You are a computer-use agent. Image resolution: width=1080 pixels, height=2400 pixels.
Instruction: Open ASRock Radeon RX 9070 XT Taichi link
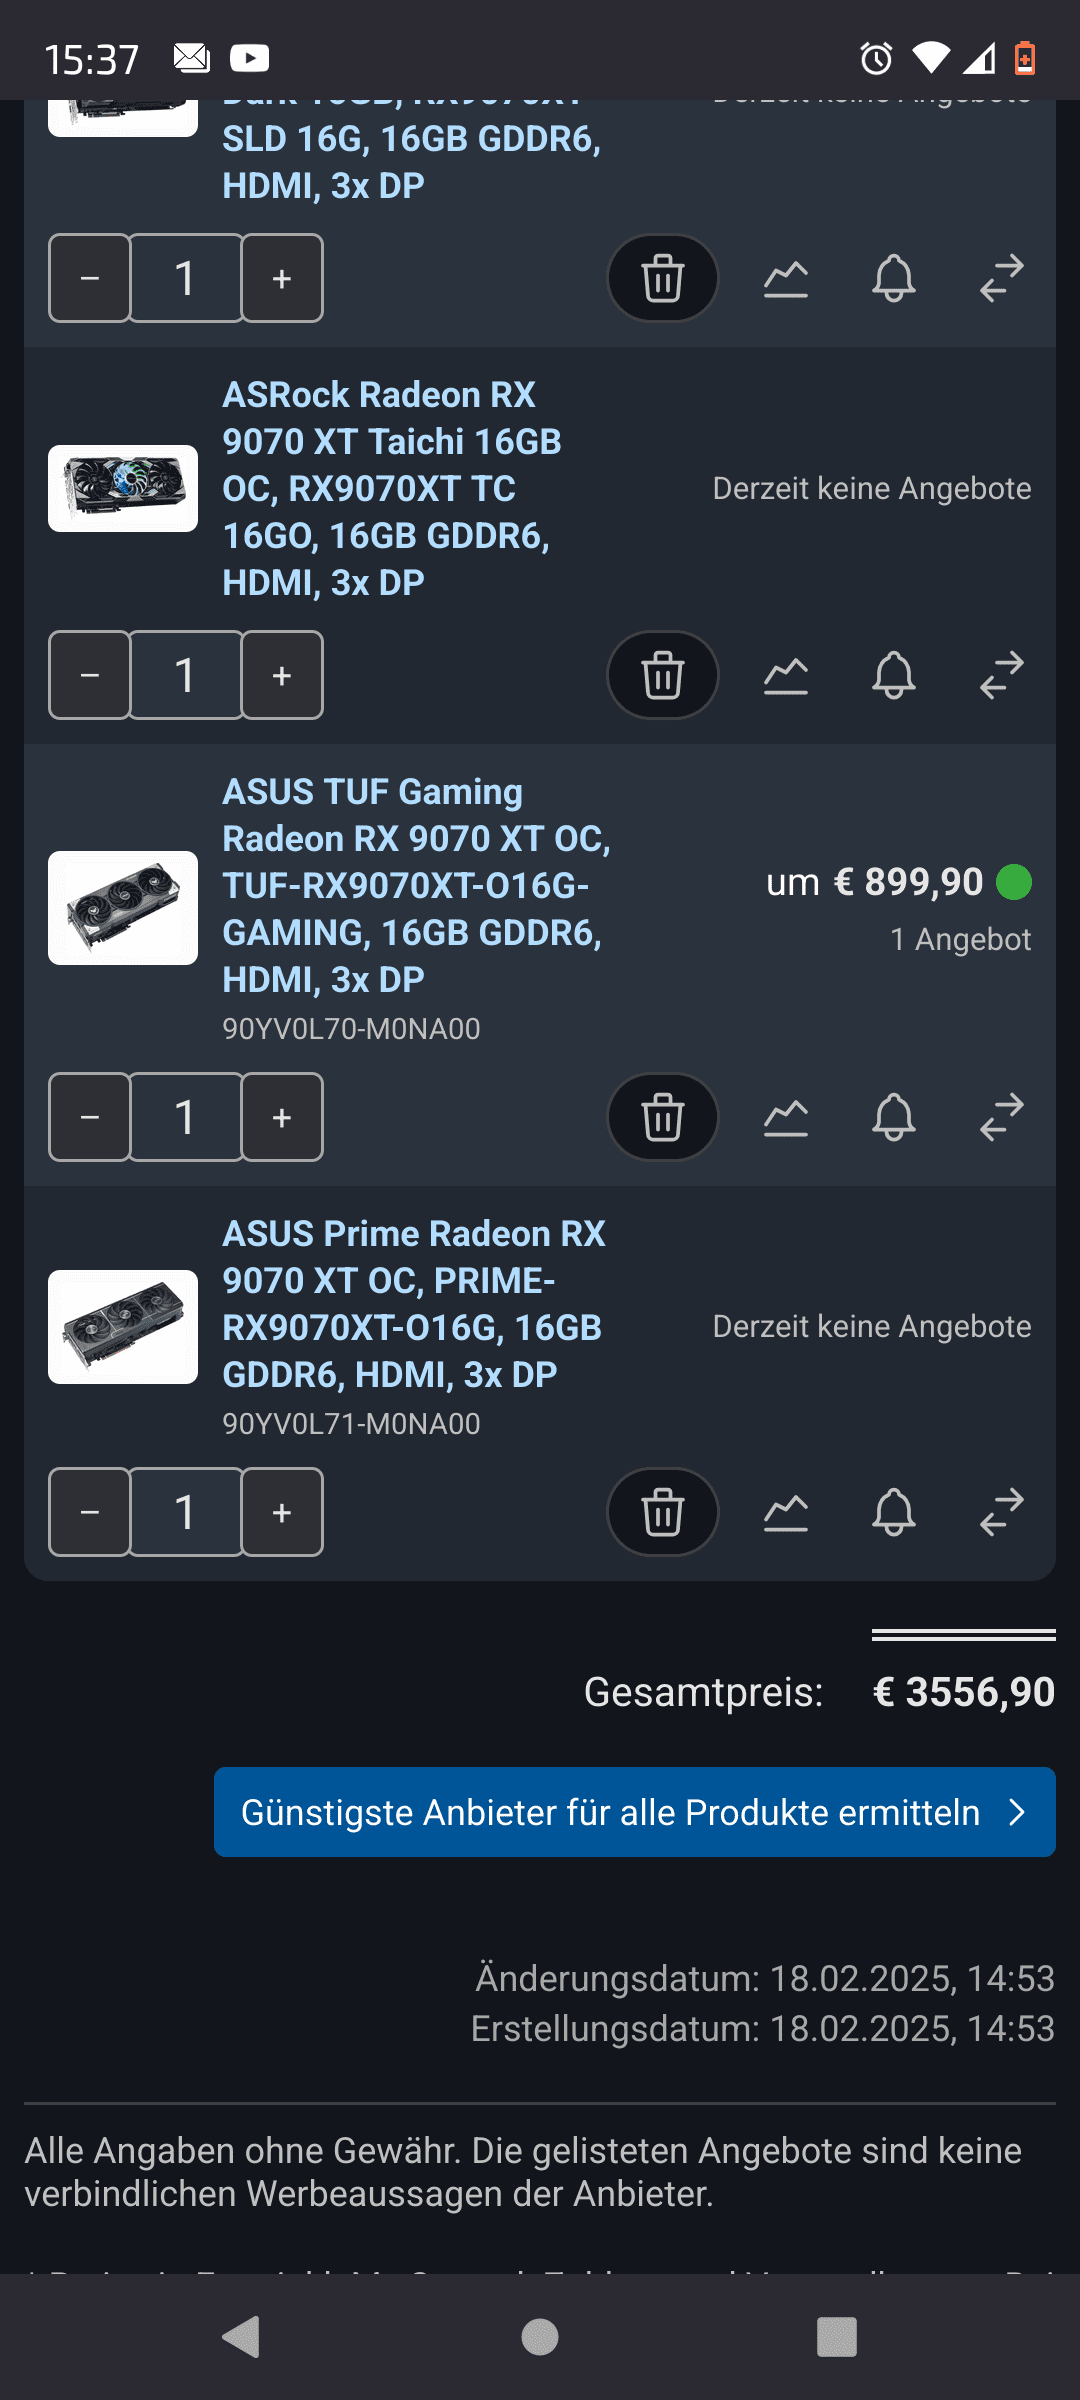[x=390, y=488]
